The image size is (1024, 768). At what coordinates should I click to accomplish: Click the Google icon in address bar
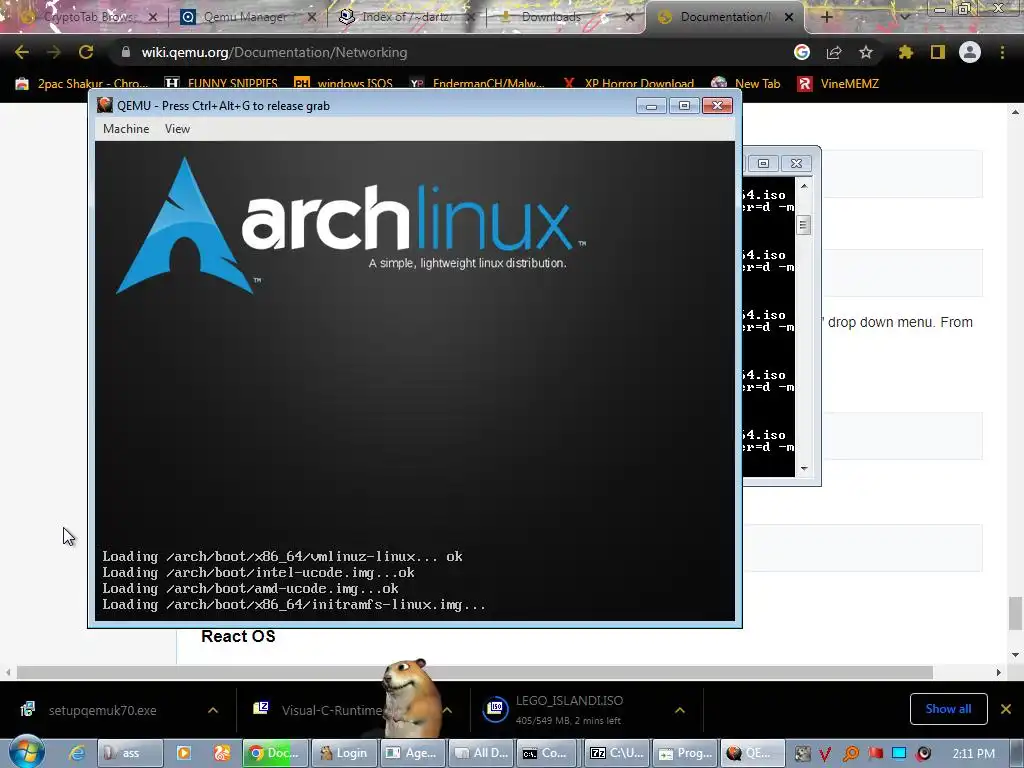pos(802,52)
